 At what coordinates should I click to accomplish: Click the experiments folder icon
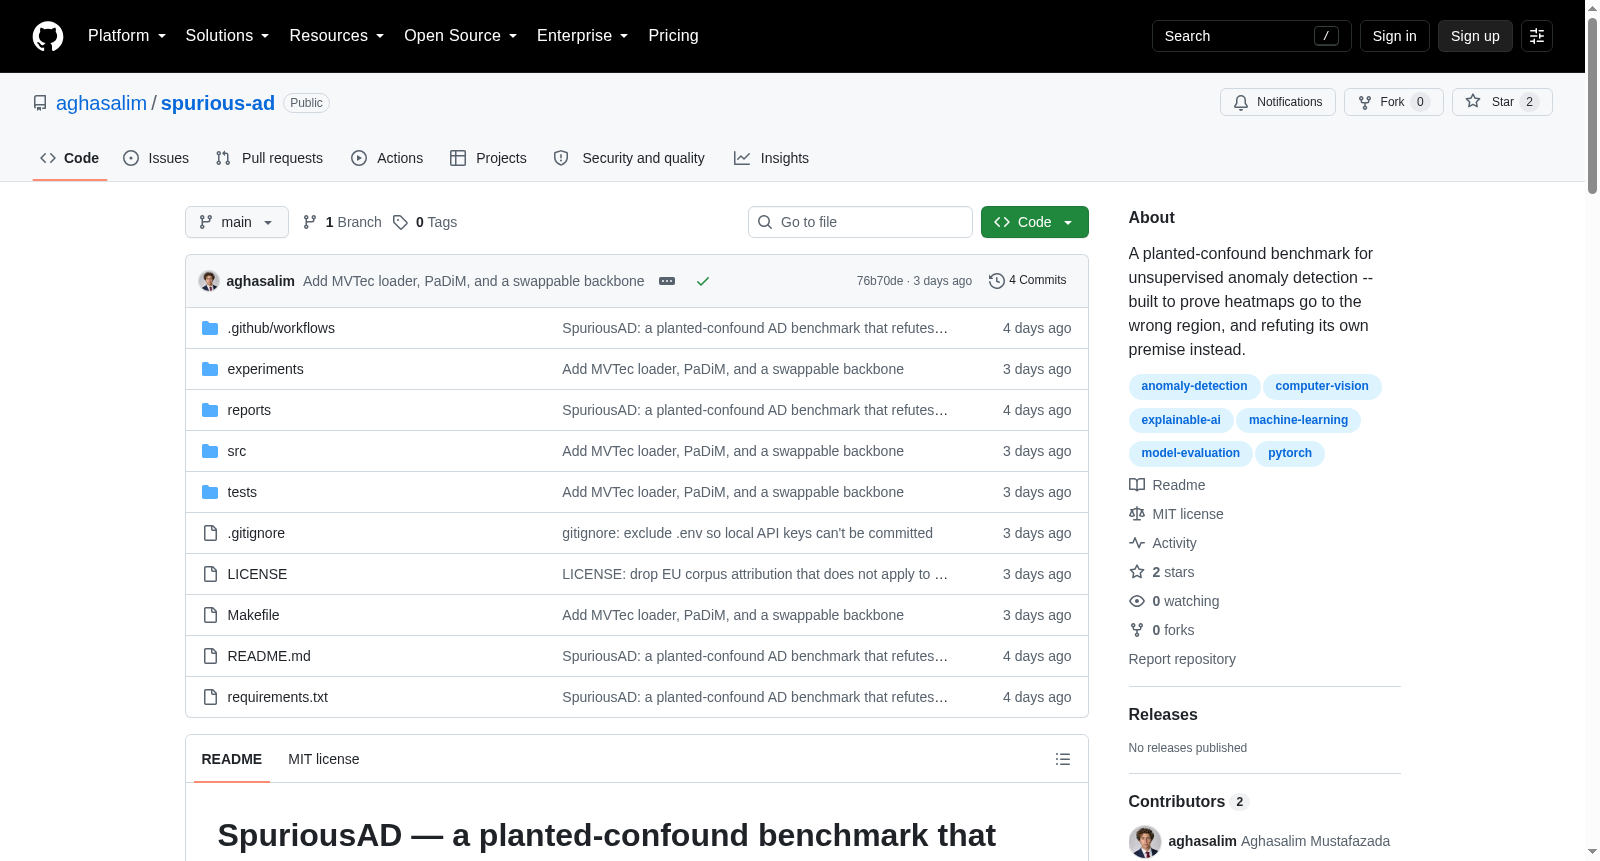point(210,369)
